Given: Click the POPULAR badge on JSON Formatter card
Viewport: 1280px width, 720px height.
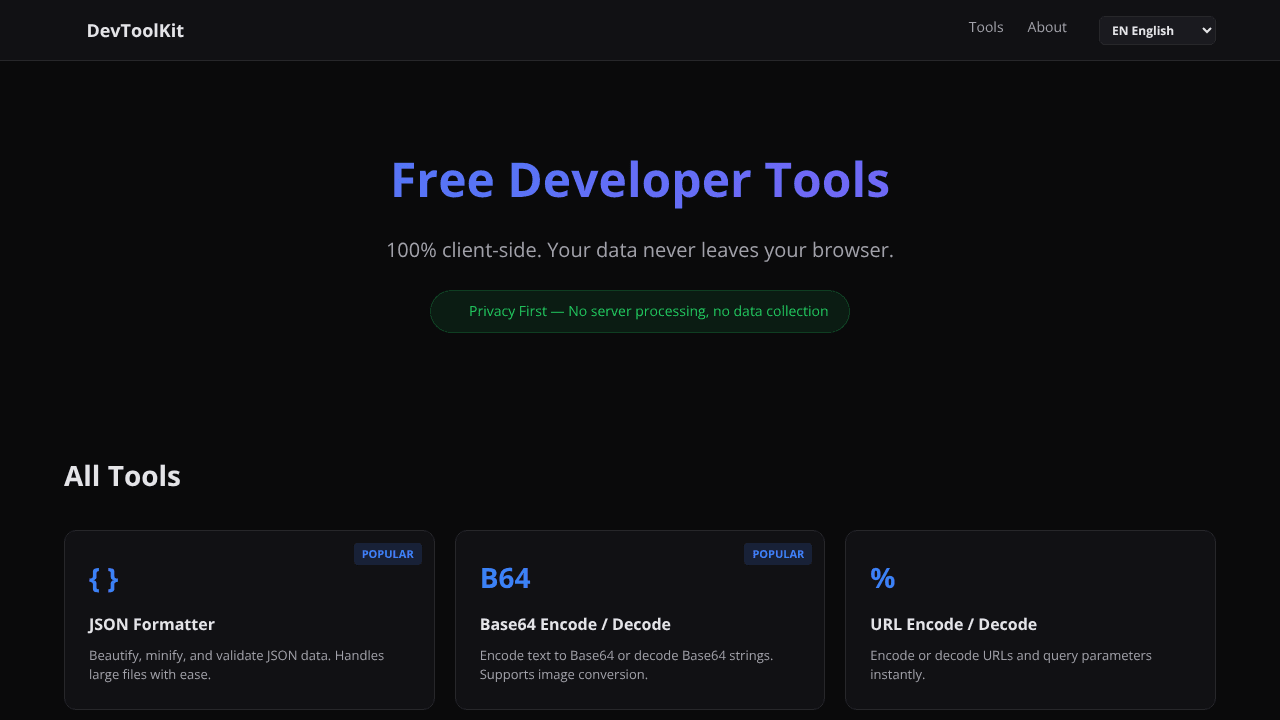Looking at the screenshot, I should 388,554.
